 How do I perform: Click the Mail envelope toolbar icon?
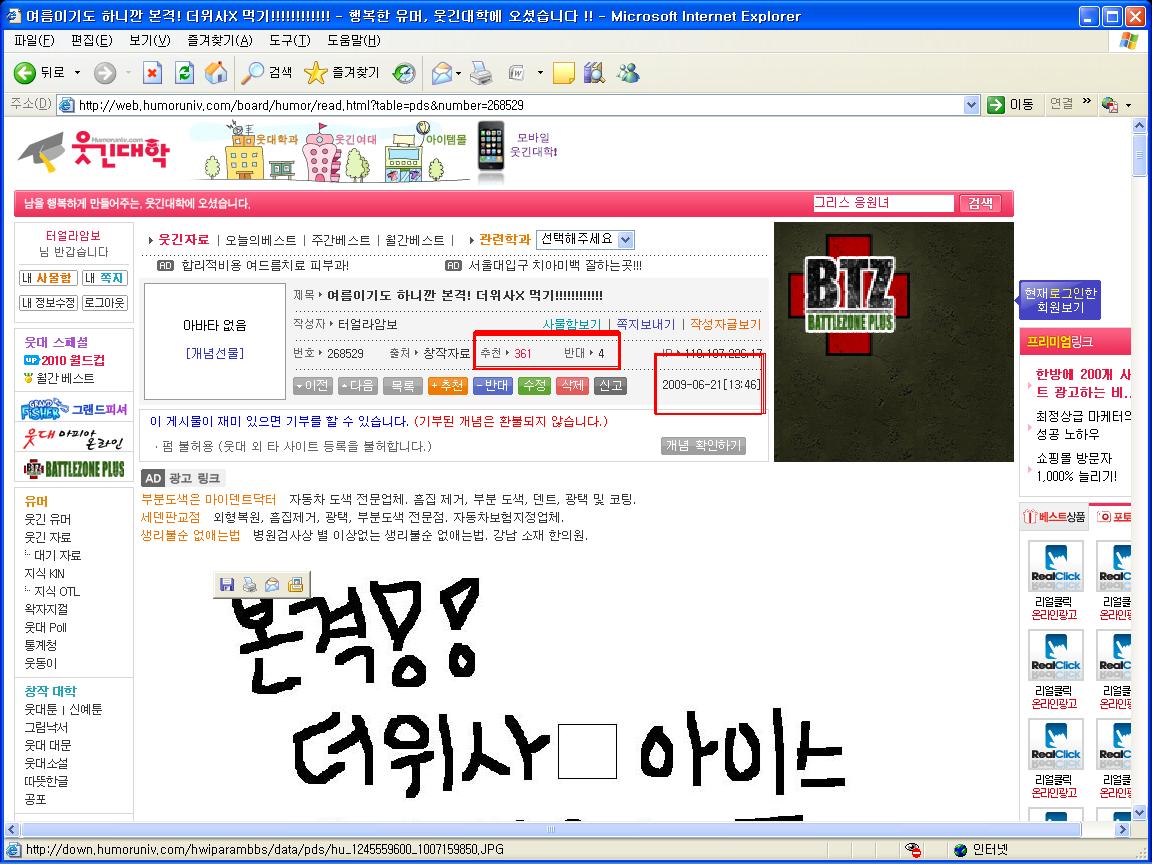tap(442, 73)
